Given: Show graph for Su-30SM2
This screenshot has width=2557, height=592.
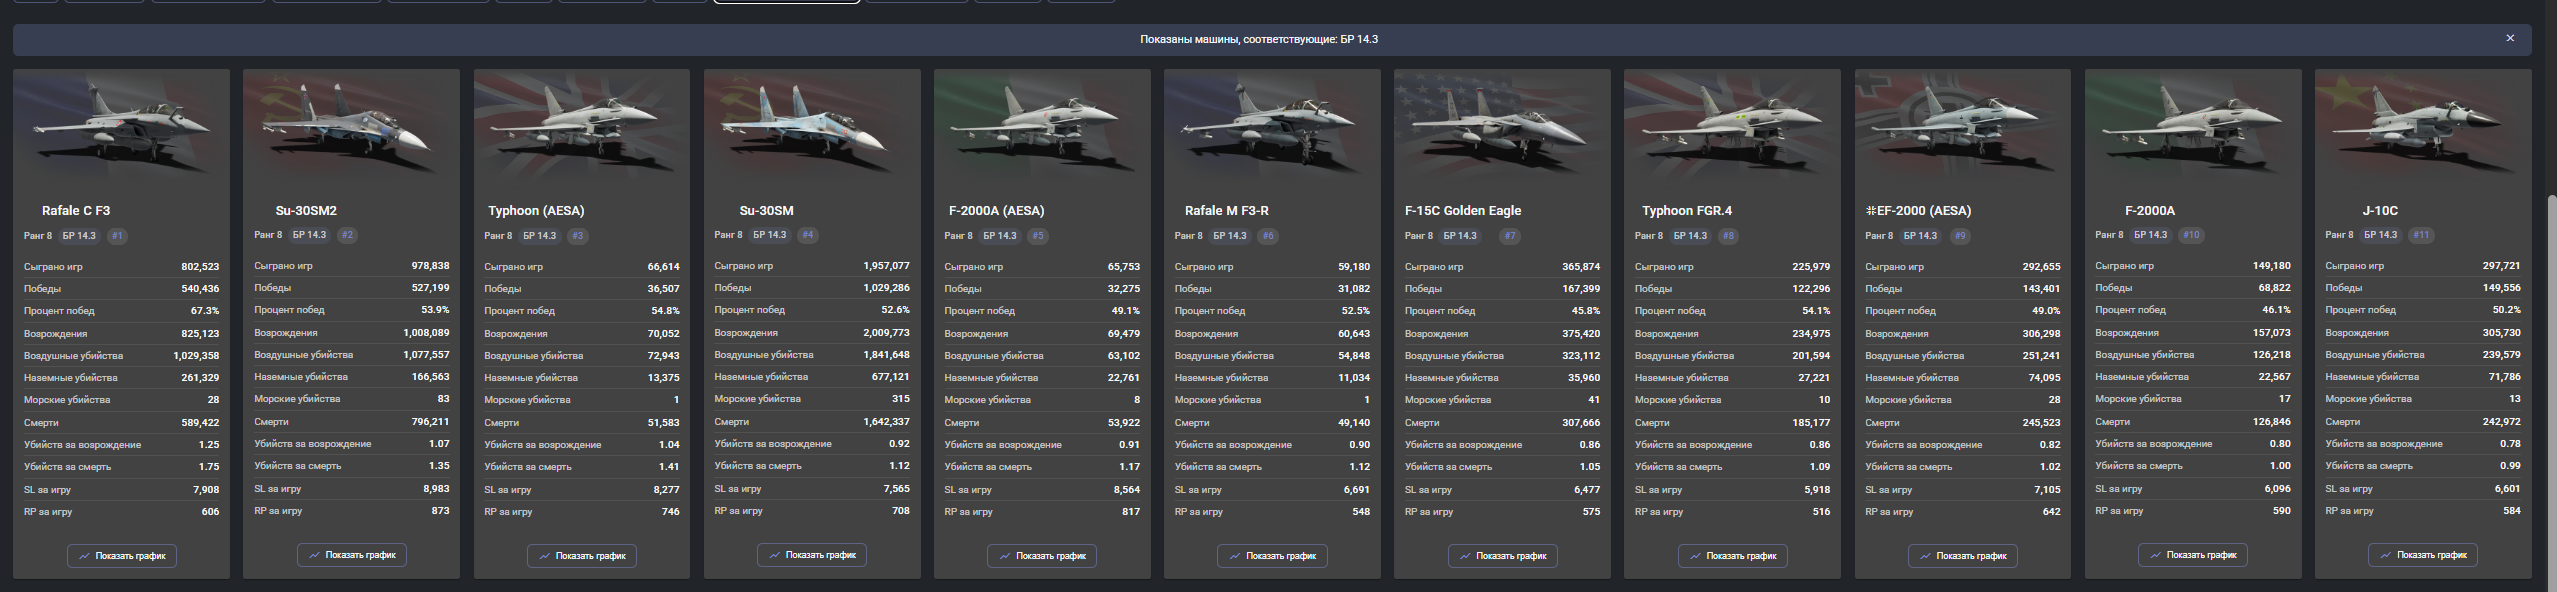Looking at the screenshot, I should (352, 555).
